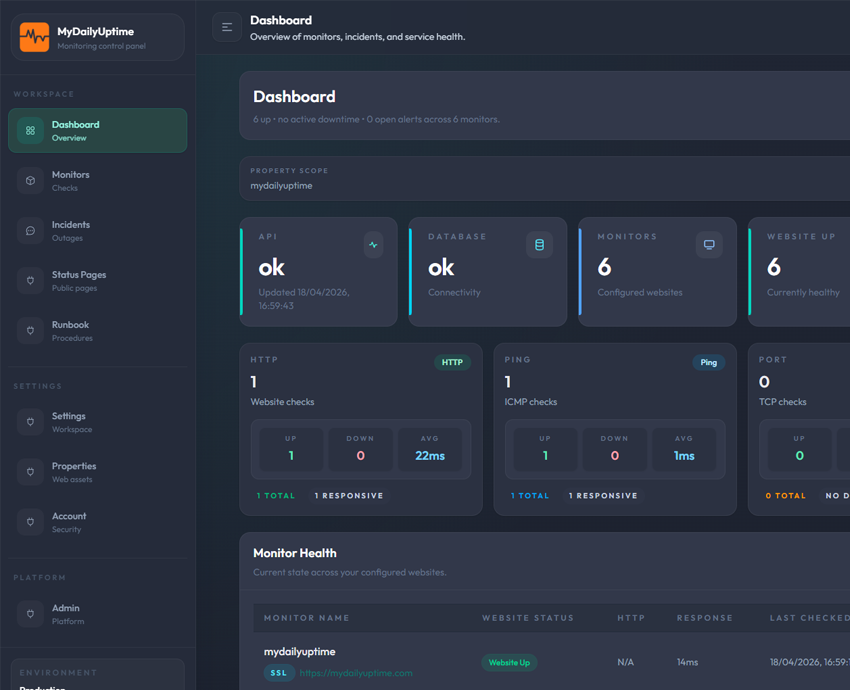Open the Account Security menu item
The height and width of the screenshot is (690, 850).
98,522
